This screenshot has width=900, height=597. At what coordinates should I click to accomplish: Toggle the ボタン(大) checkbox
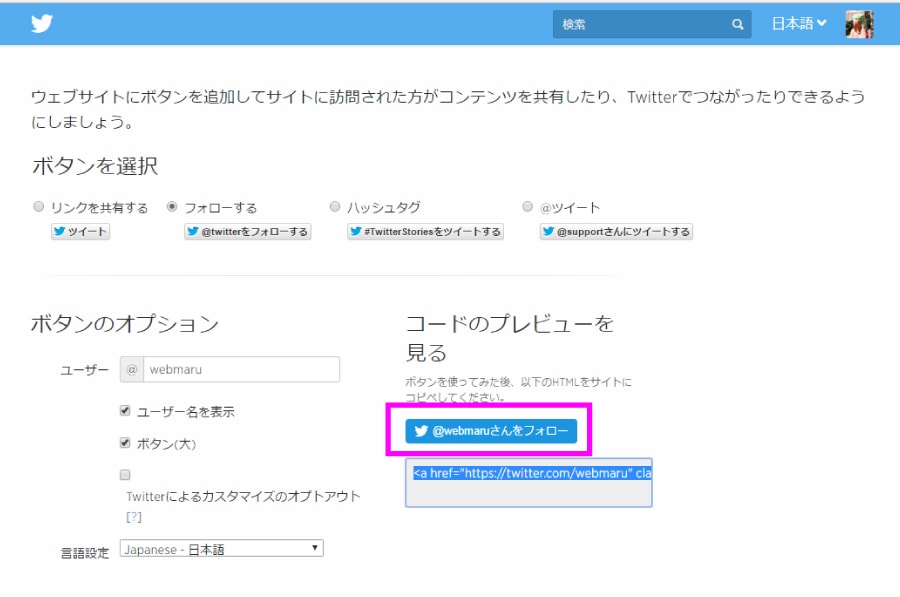[125, 443]
